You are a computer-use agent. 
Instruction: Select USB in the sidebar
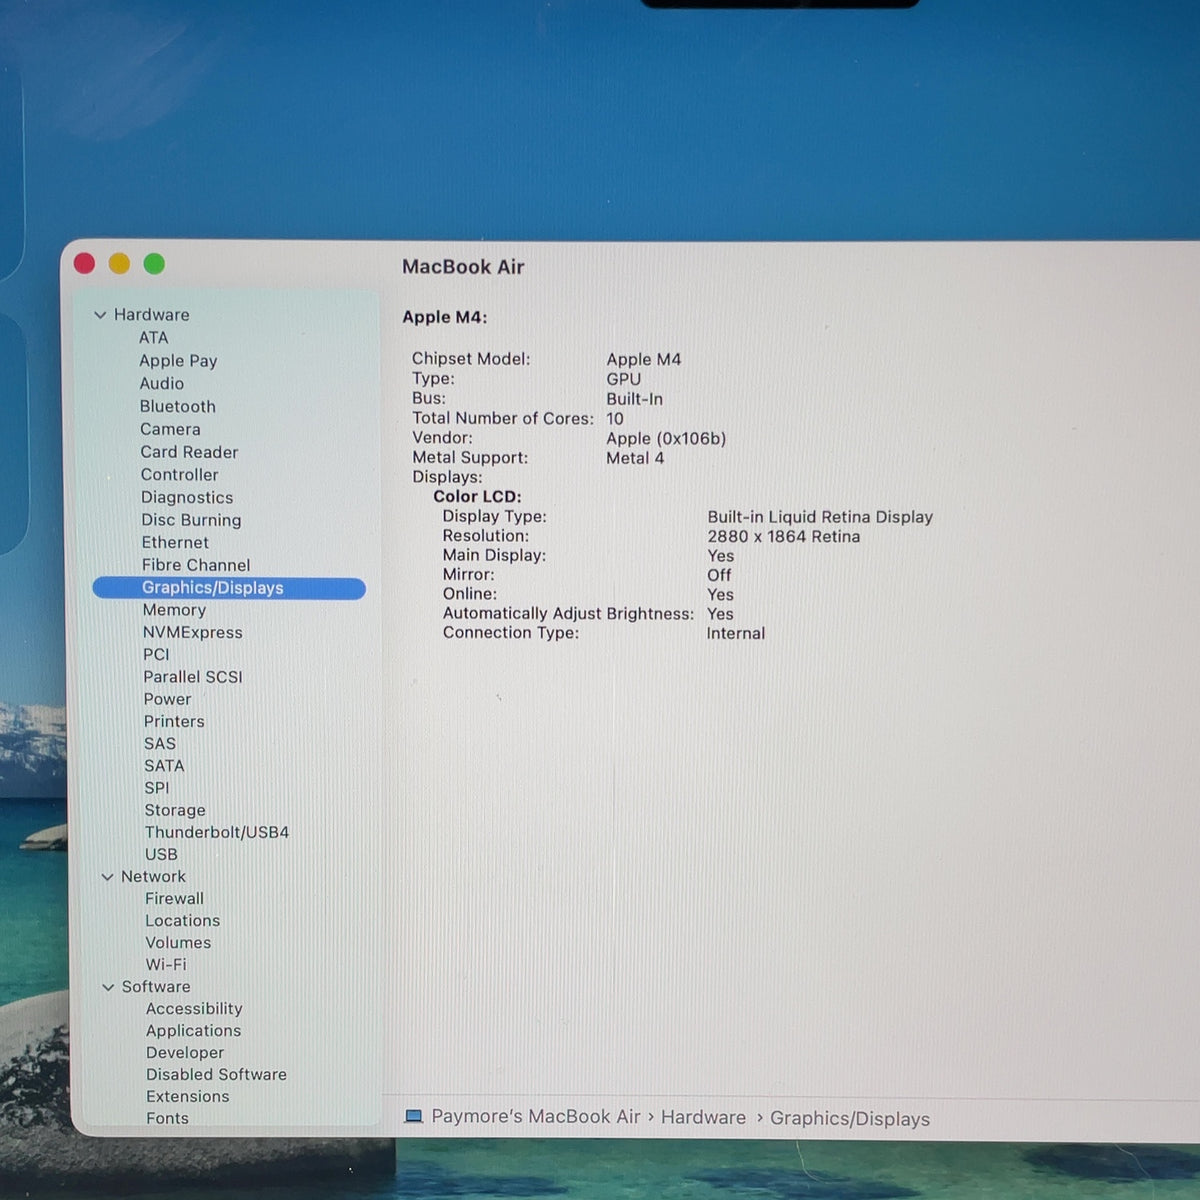pyautogui.click(x=161, y=855)
